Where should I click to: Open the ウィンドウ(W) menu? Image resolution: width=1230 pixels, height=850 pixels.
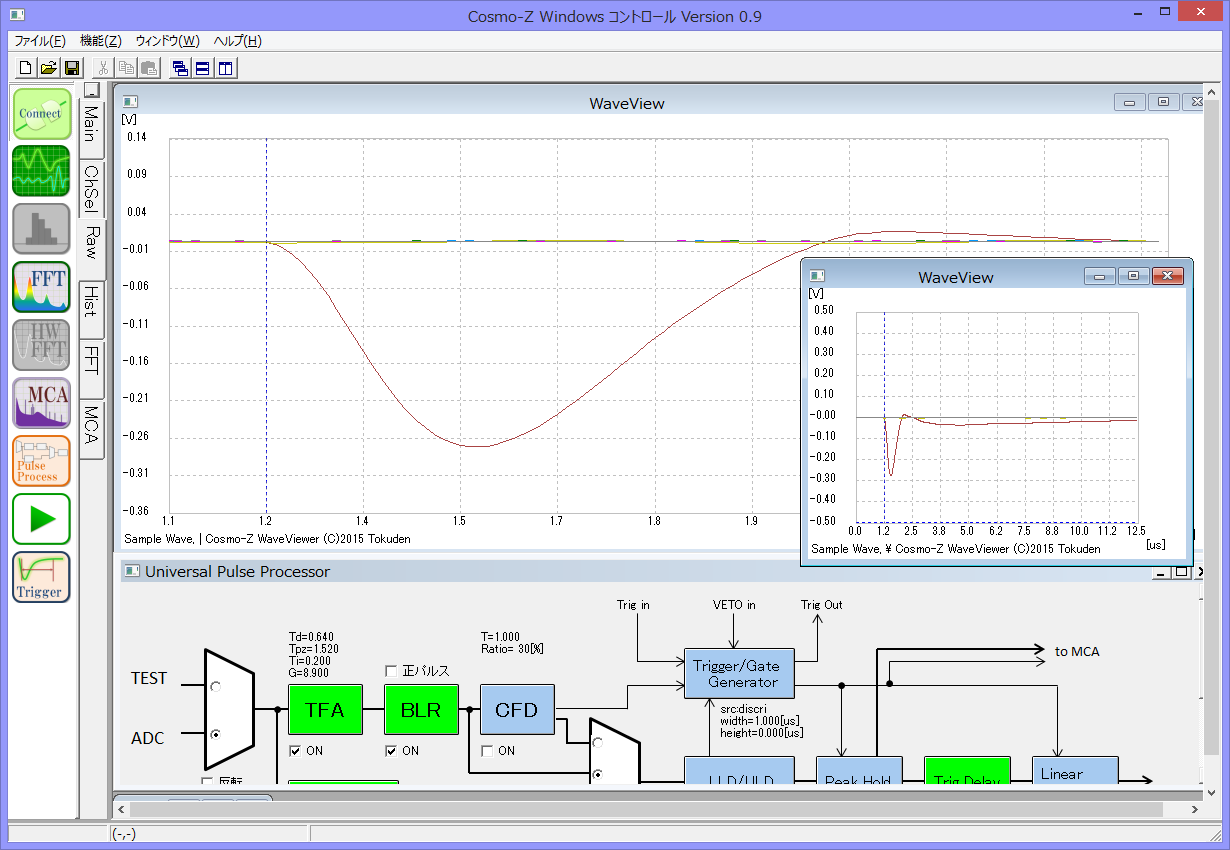click(x=167, y=41)
